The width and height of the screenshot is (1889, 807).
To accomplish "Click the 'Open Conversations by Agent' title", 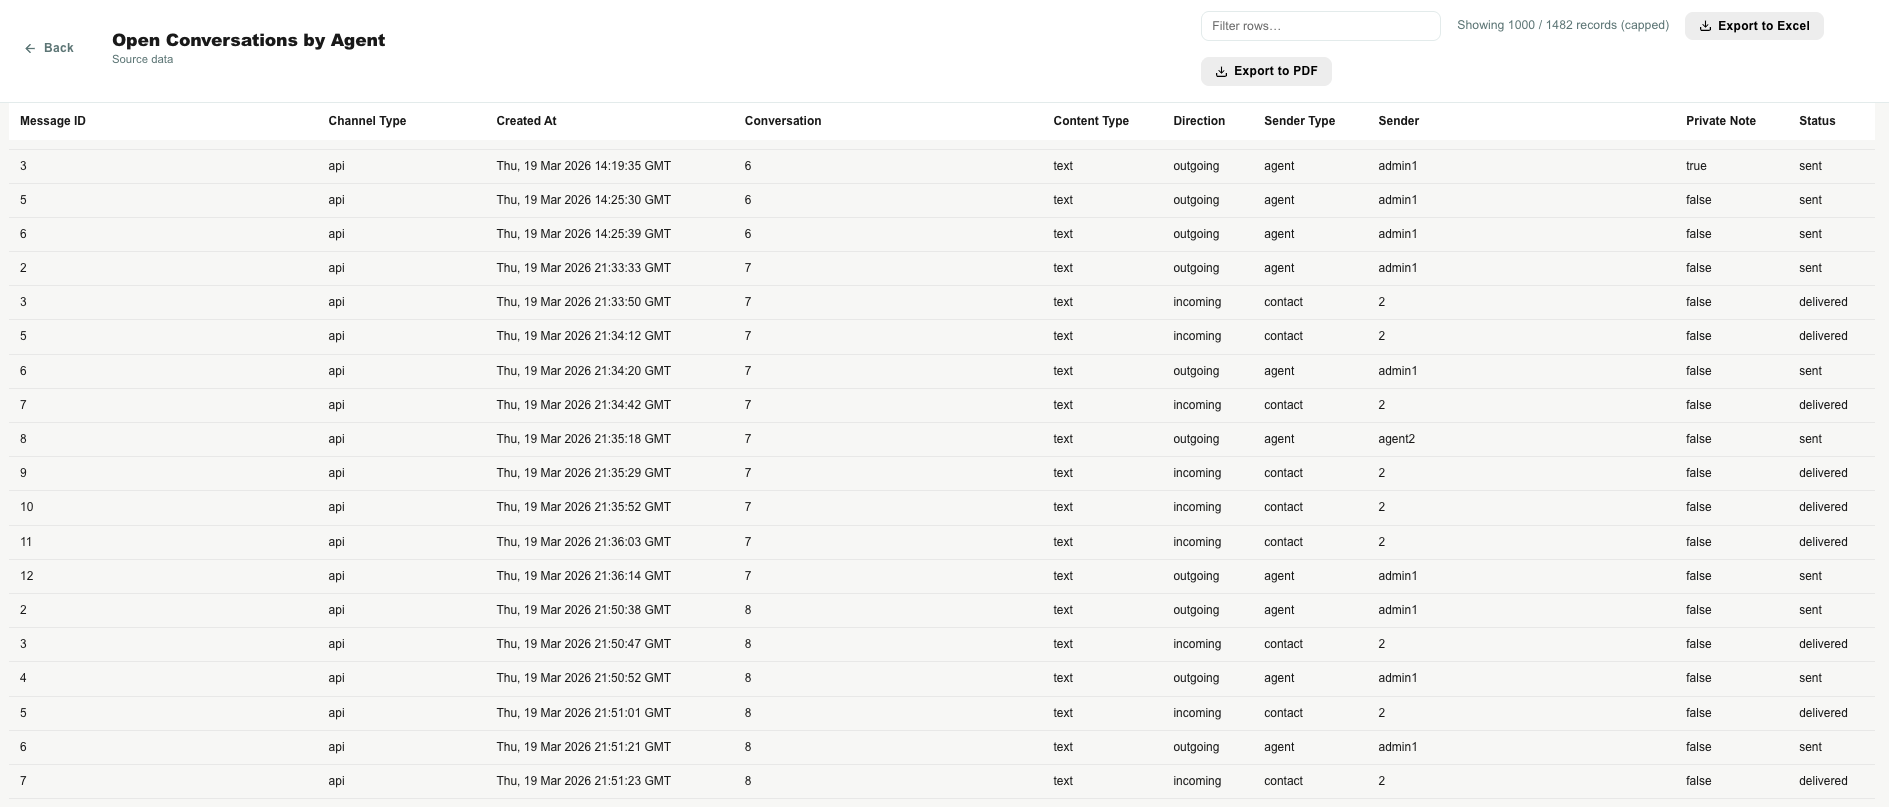I will point(248,40).
